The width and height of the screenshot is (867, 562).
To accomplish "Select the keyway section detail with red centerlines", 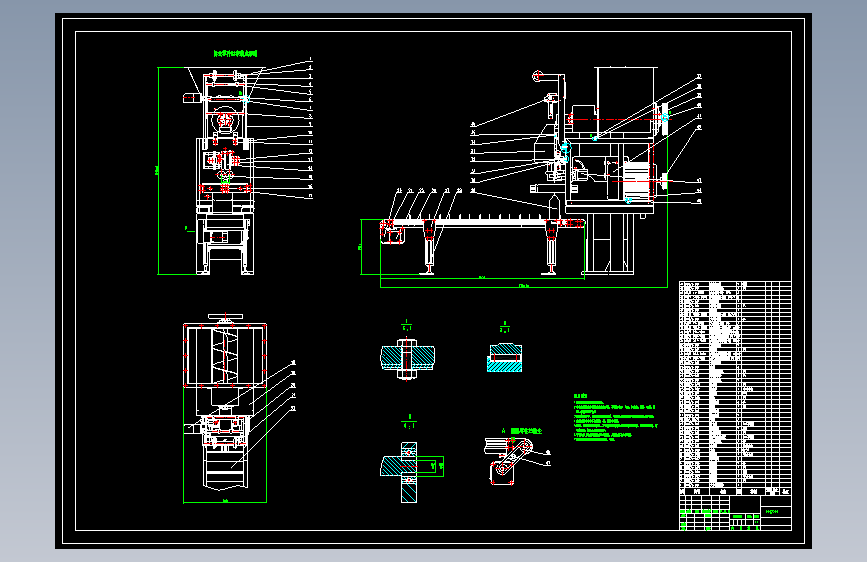I will click(504, 358).
